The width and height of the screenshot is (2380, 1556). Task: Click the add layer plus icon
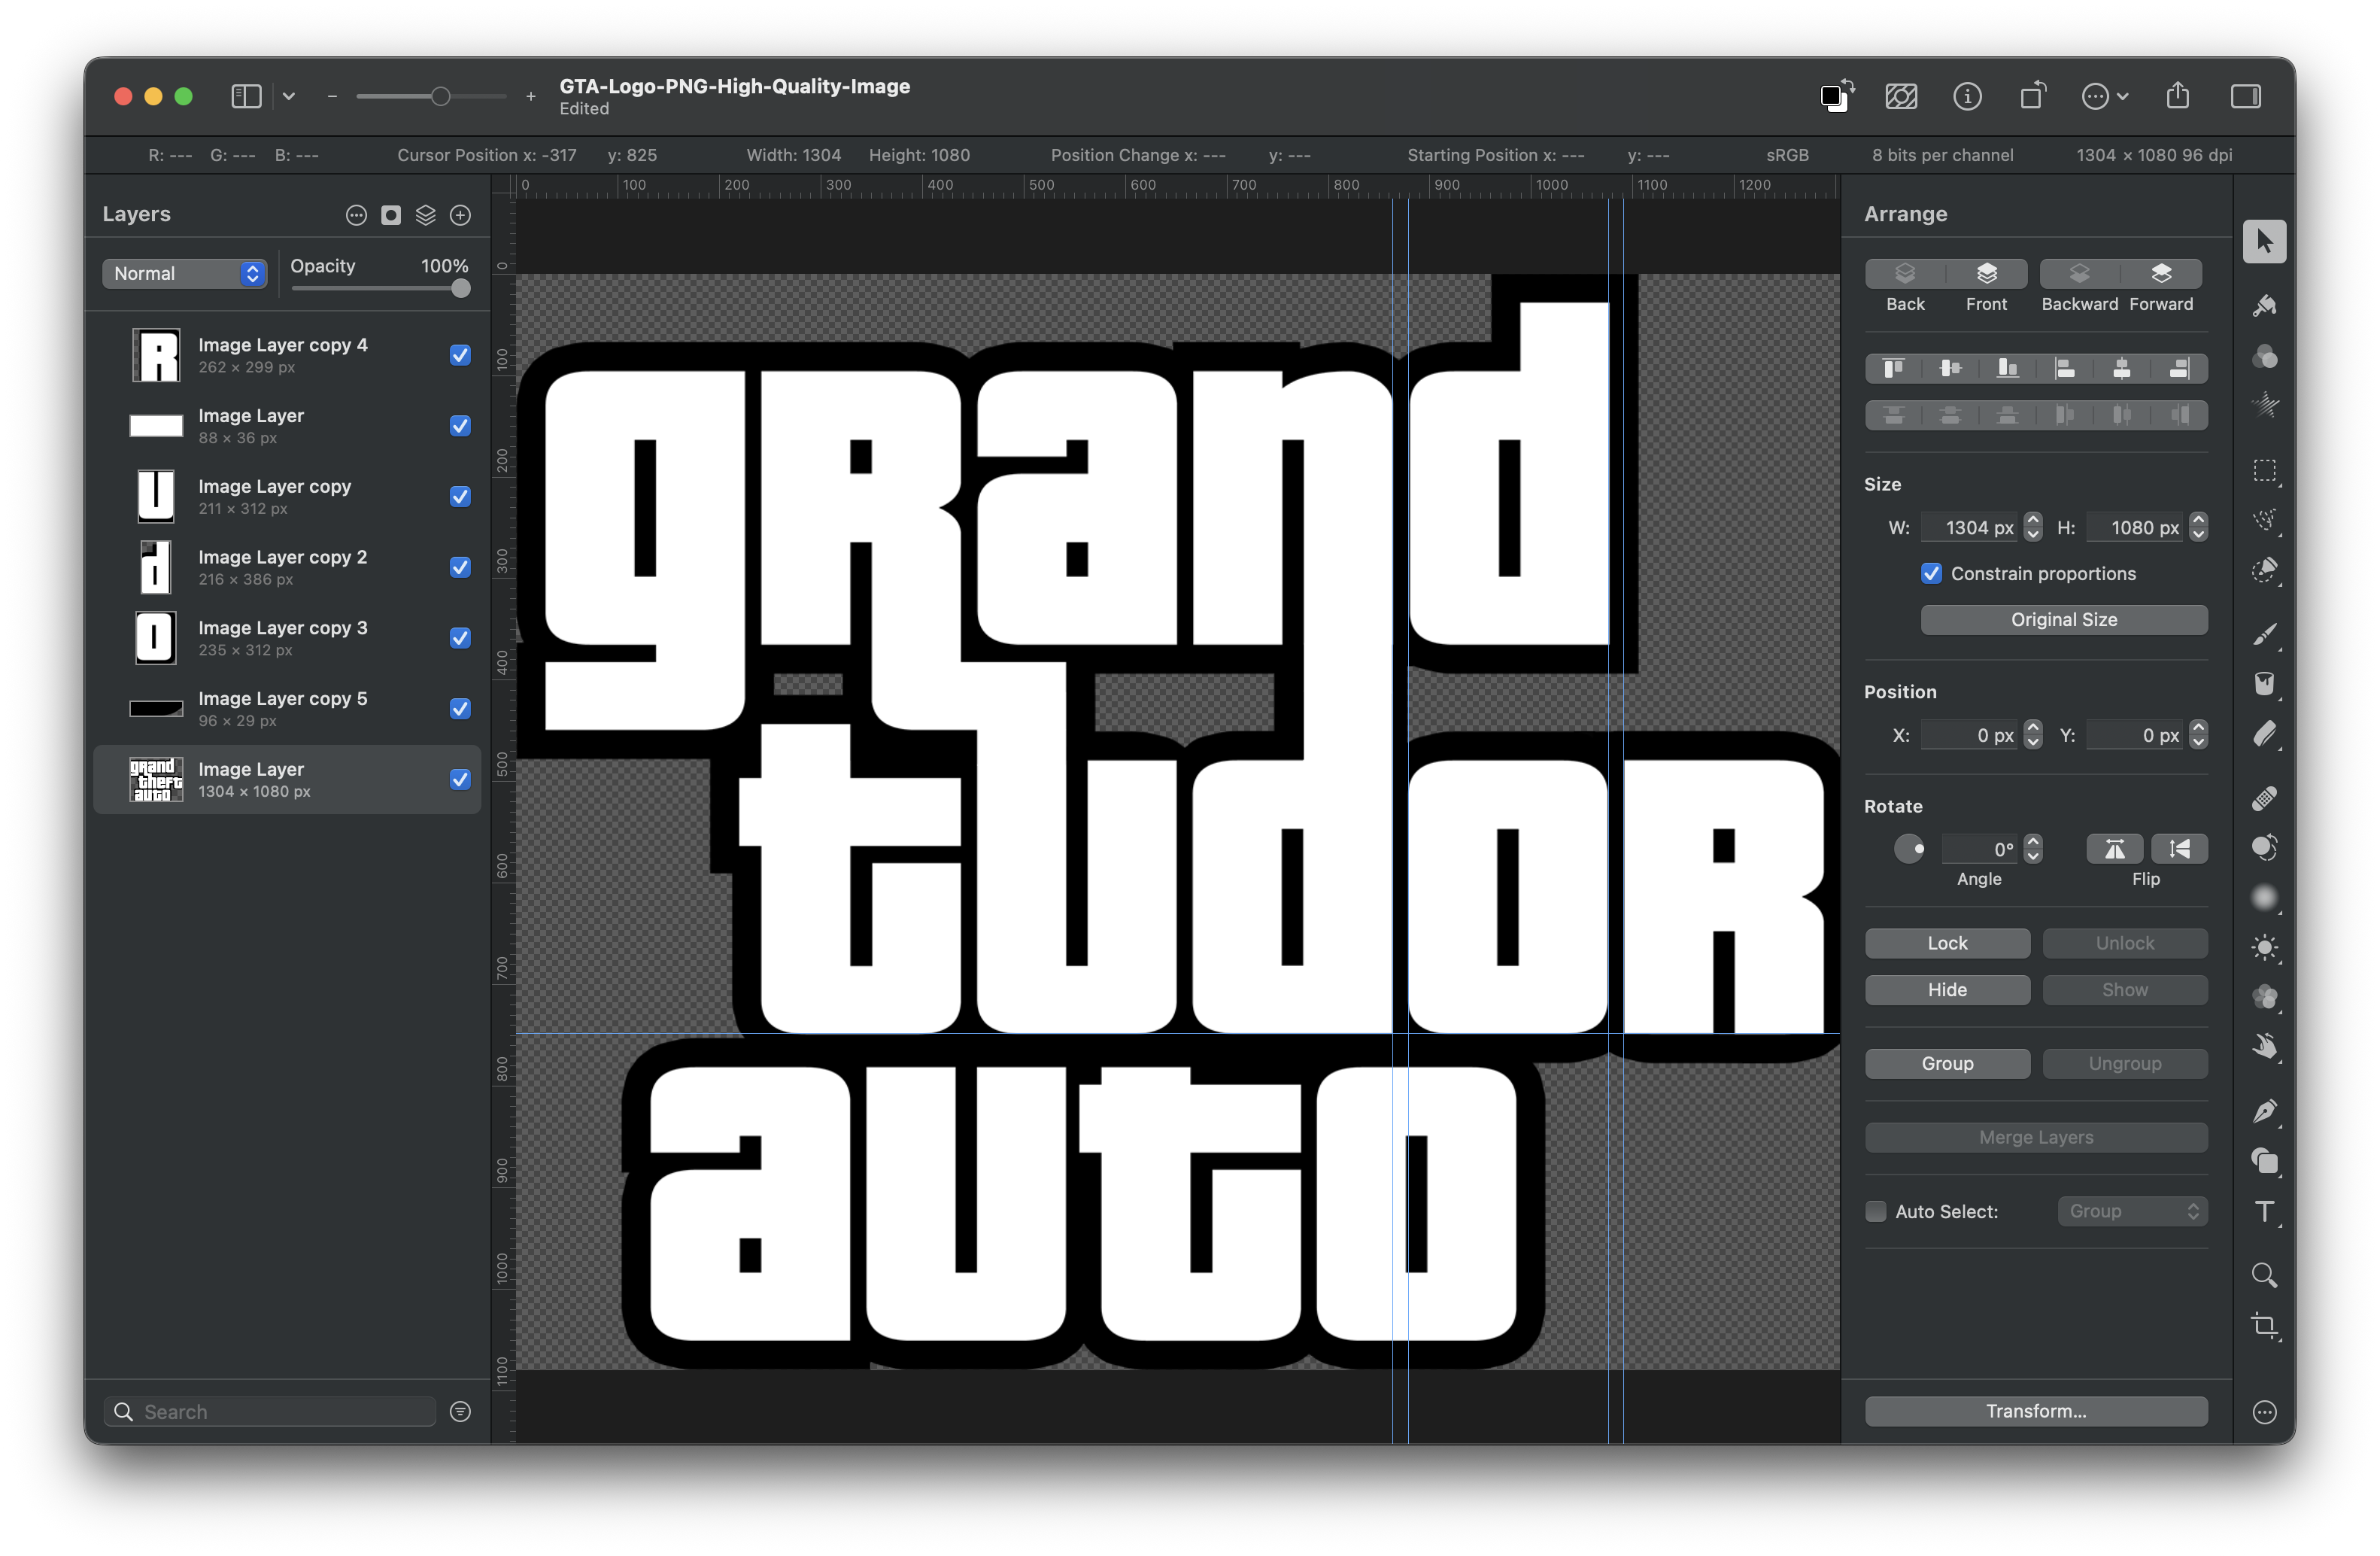point(460,215)
